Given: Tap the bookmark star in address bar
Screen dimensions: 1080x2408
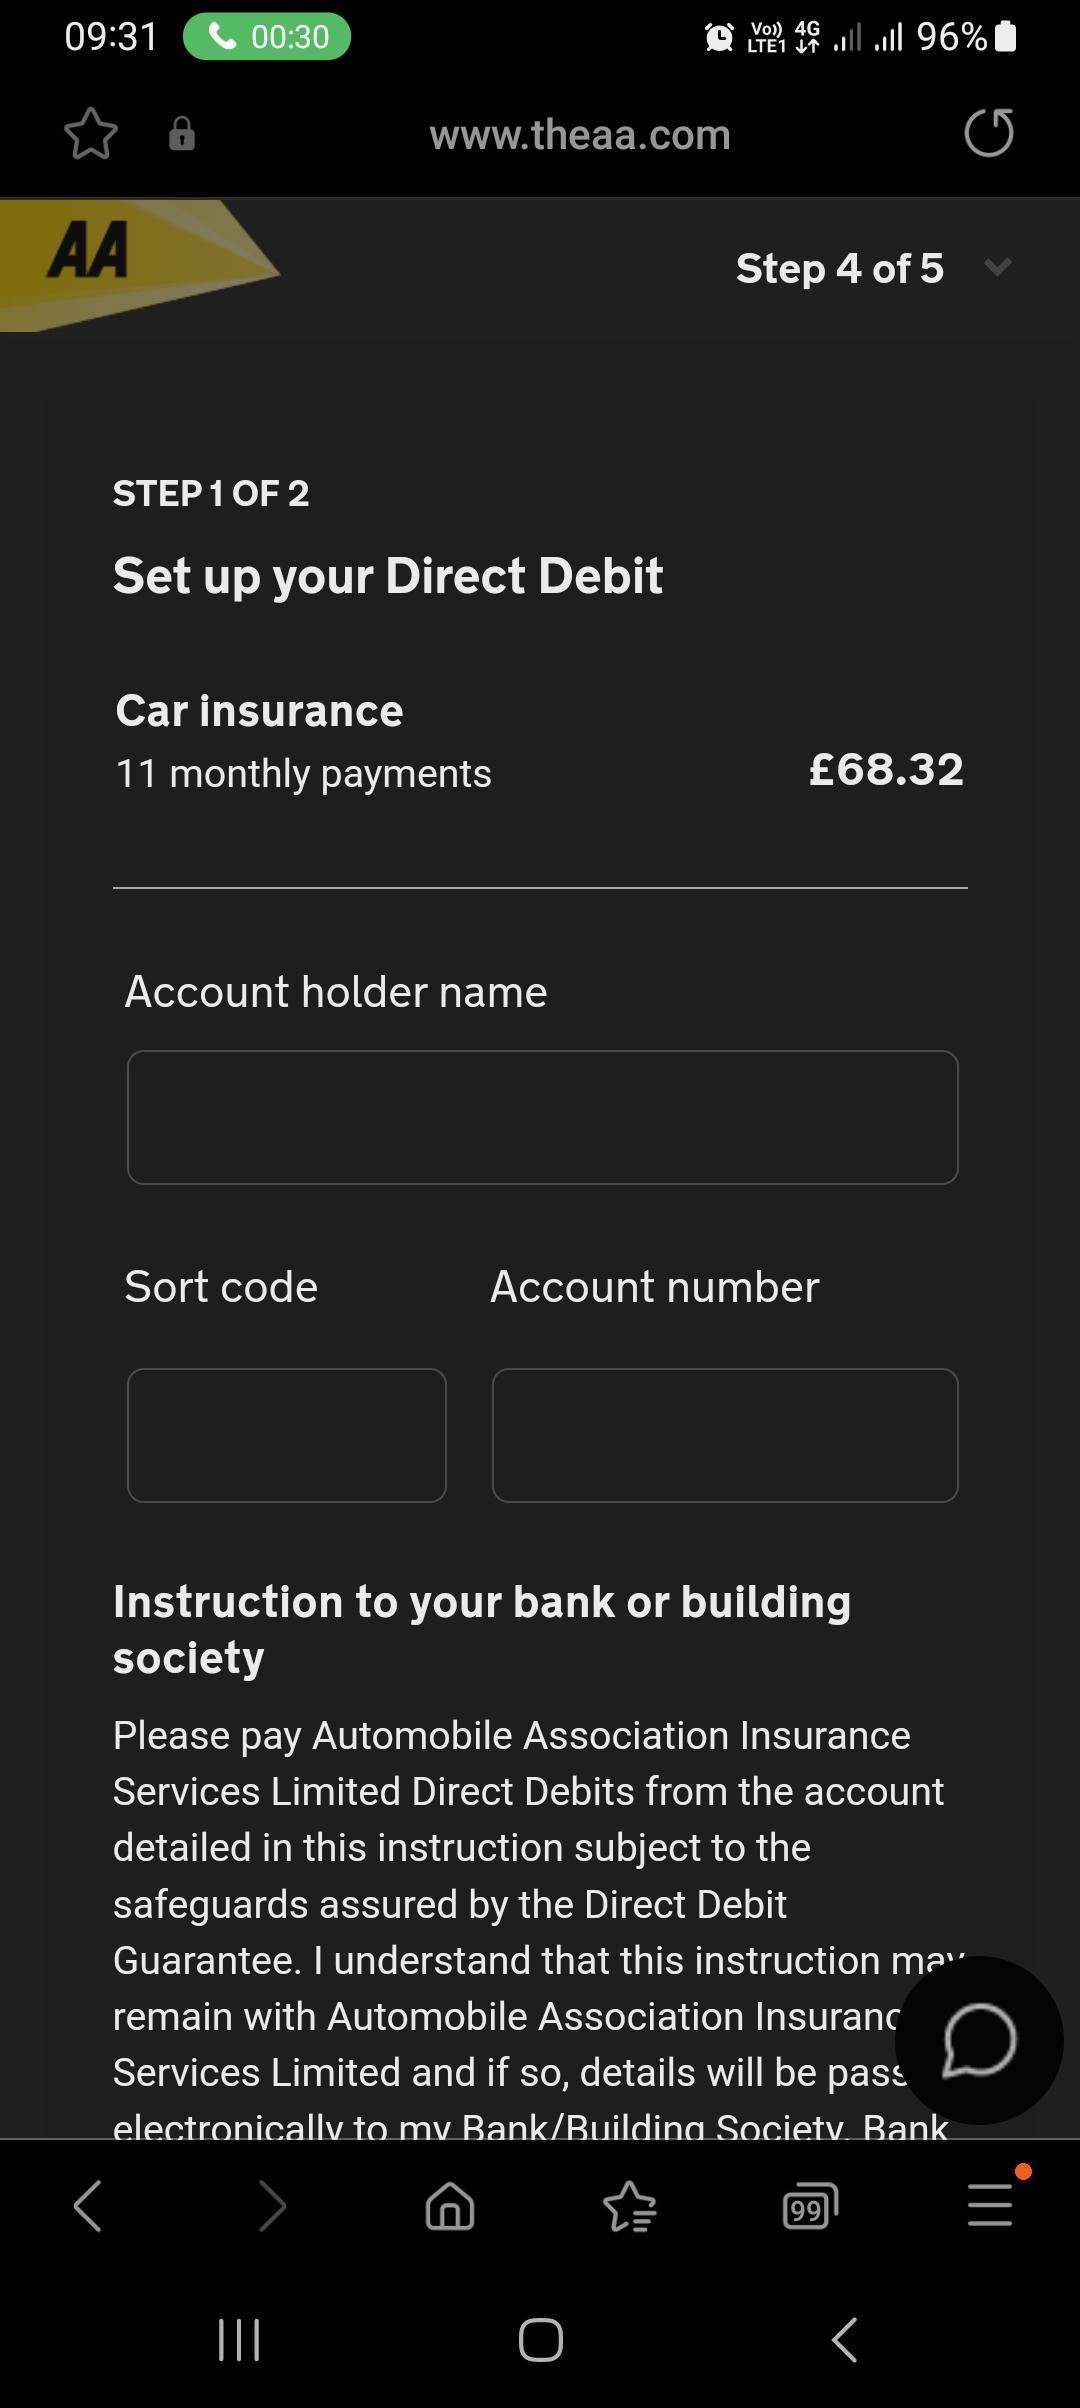Looking at the screenshot, I should [x=91, y=134].
